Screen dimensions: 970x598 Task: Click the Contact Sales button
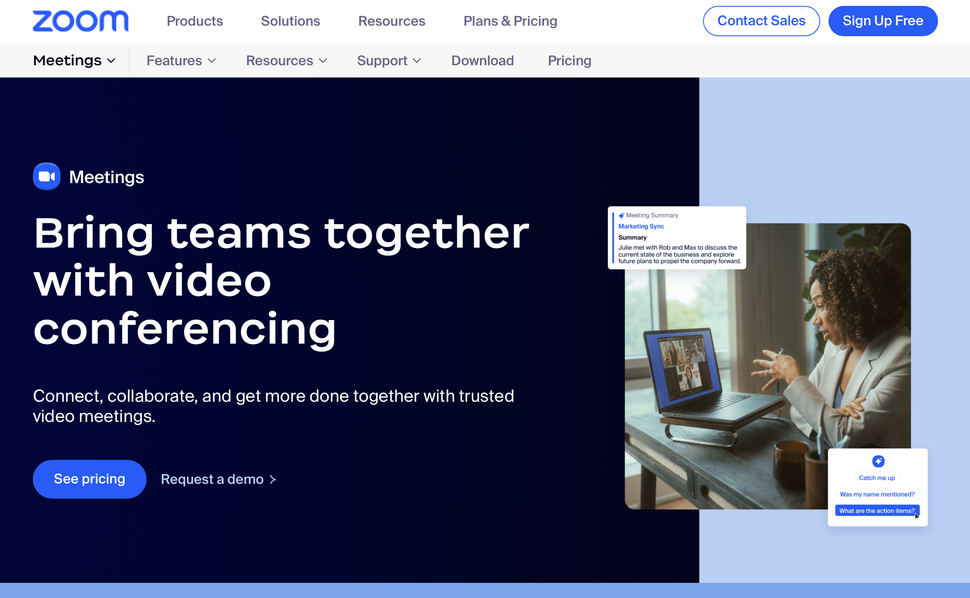(x=761, y=20)
